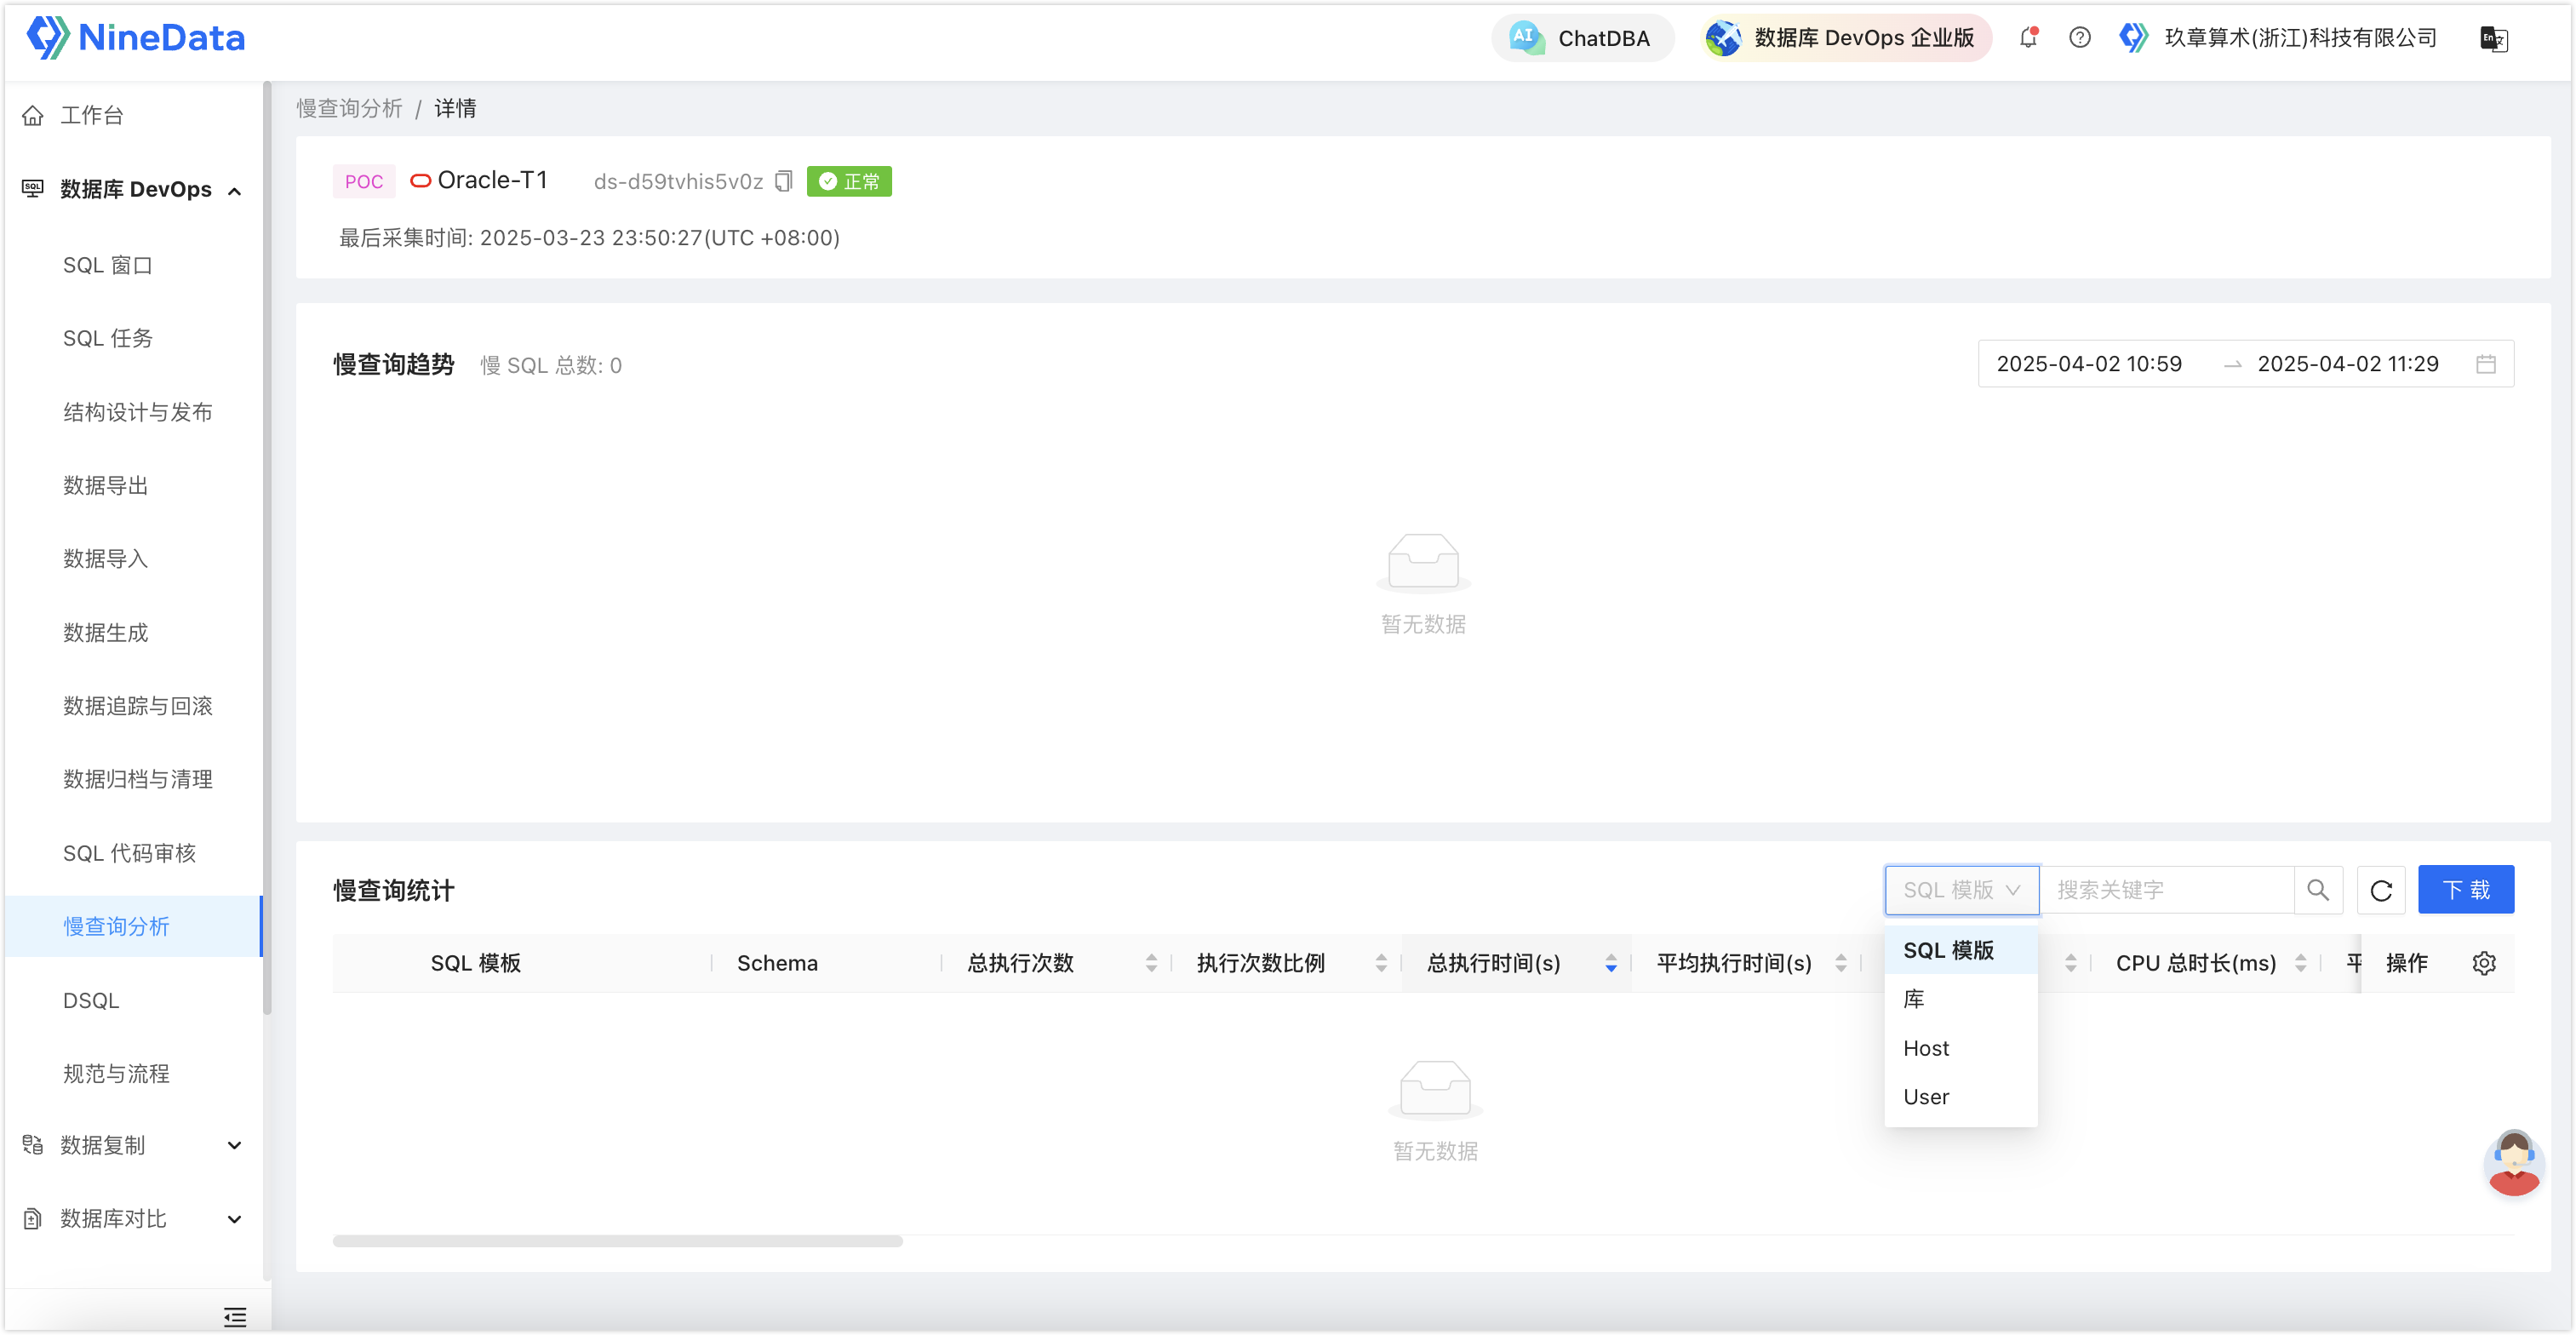The image size is (2576, 1335).
Task: Click the Schema column header
Action: (777, 963)
